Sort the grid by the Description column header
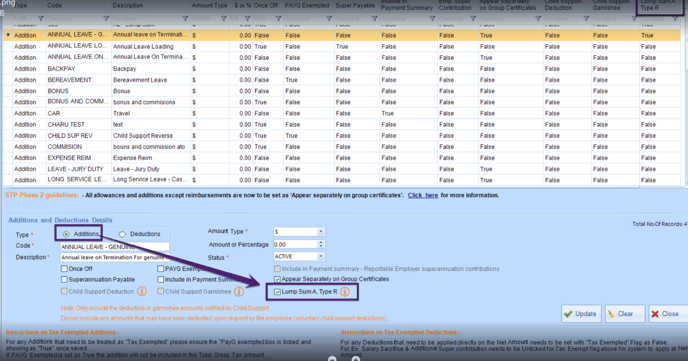Image resolution: width=688 pixels, height=361 pixels. 150,6
